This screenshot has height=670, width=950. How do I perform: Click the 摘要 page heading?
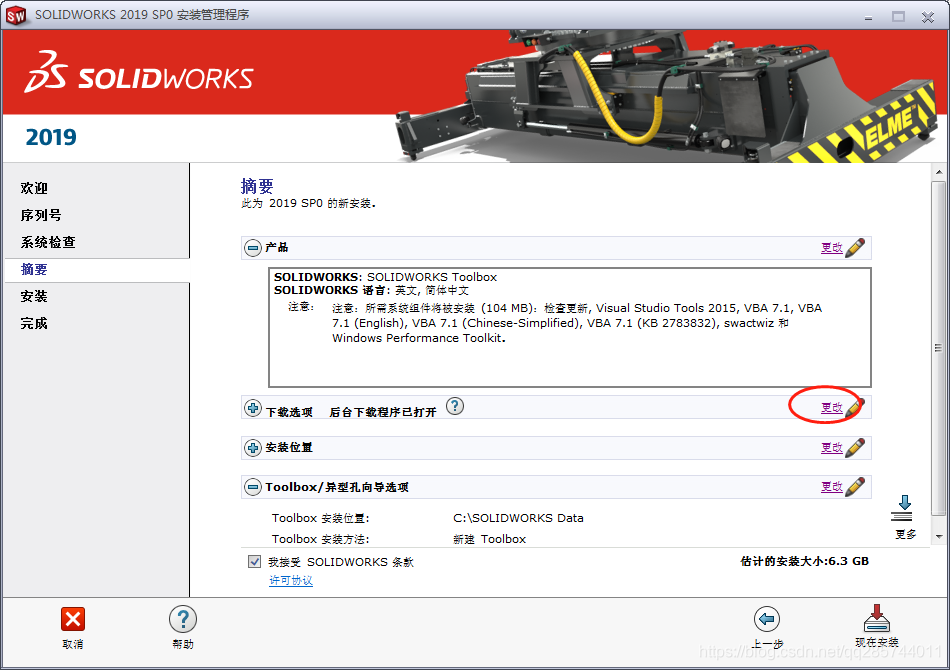pos(257,186)
